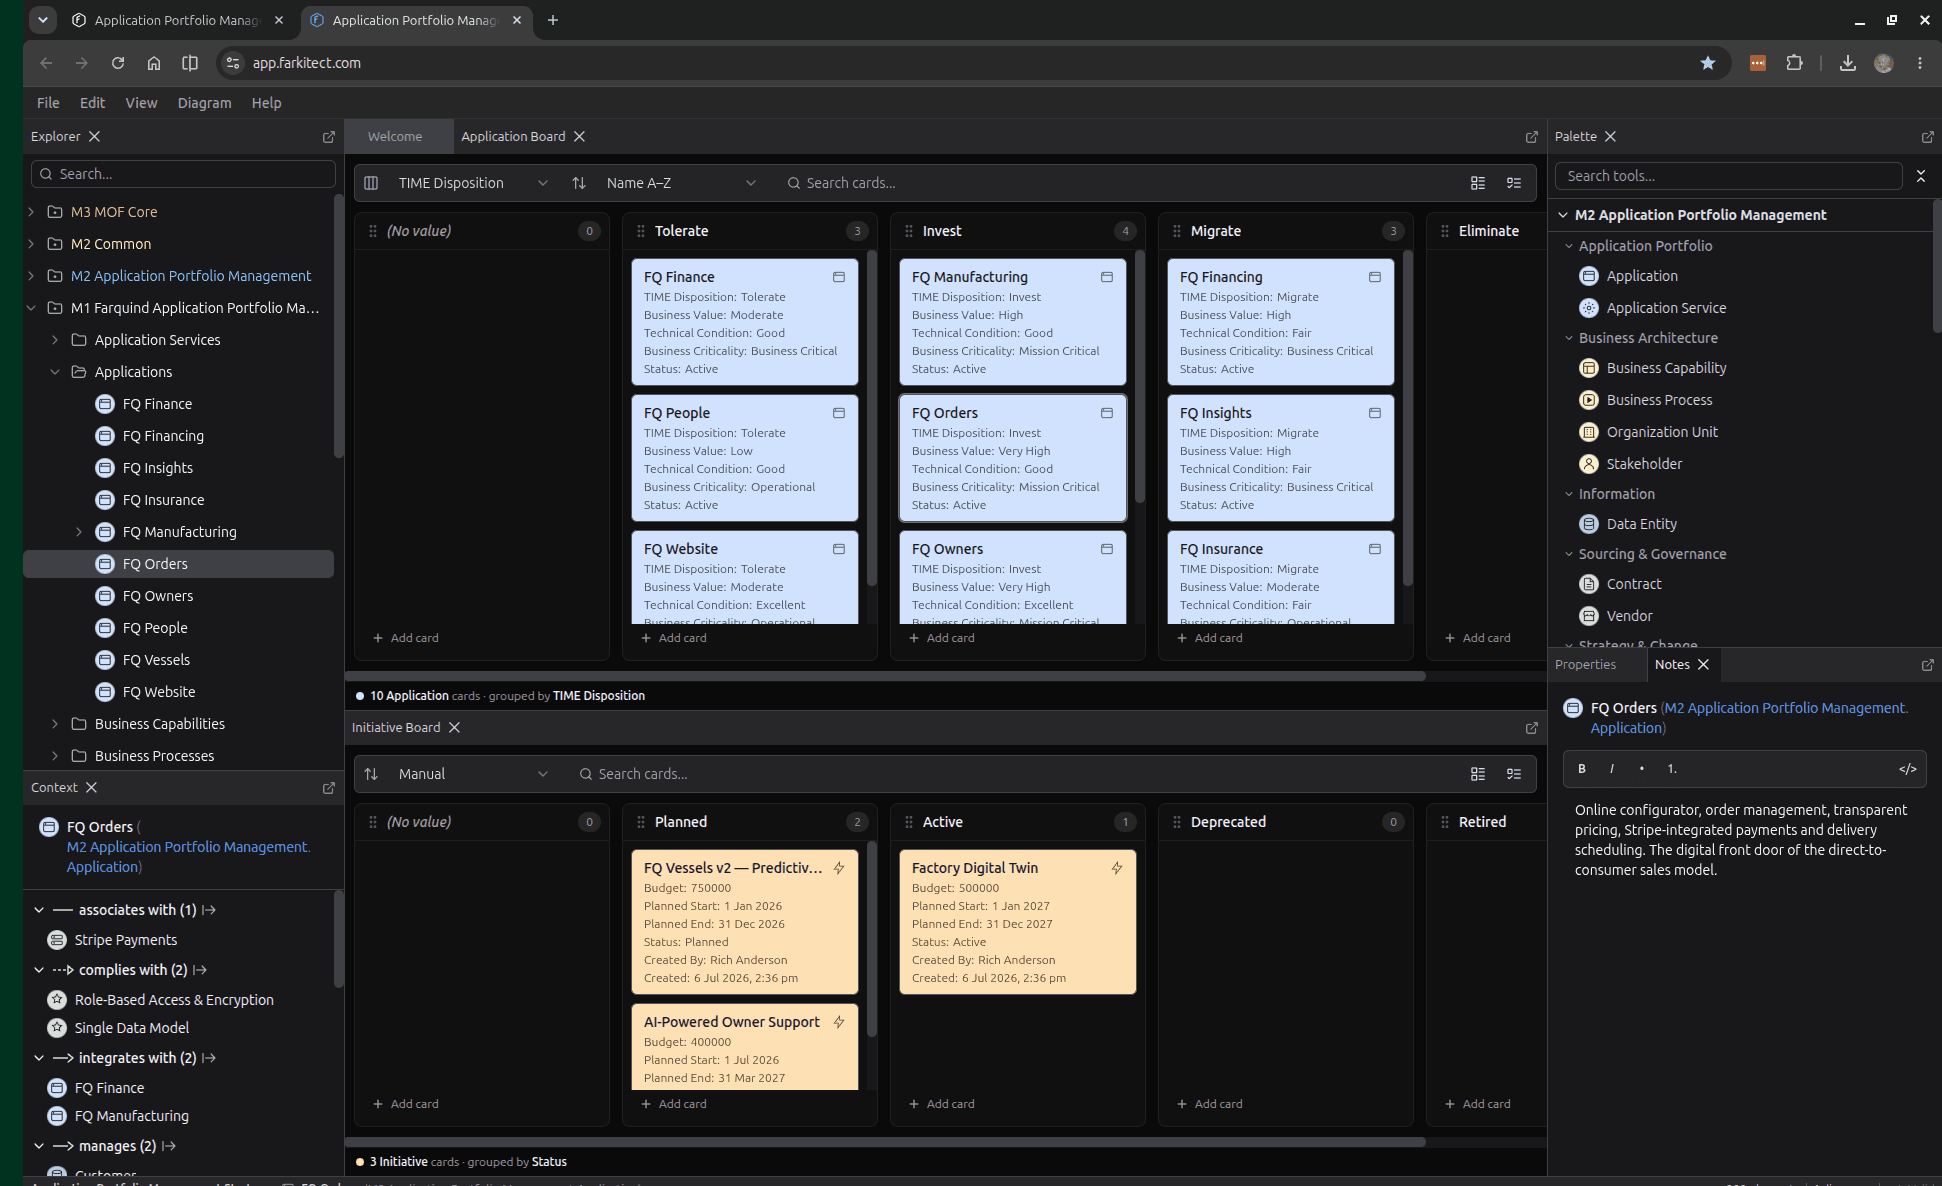This screenshot has height=1186, width=1942.
Task: Pop out the Context panel
Action: [x=328, y=788]
